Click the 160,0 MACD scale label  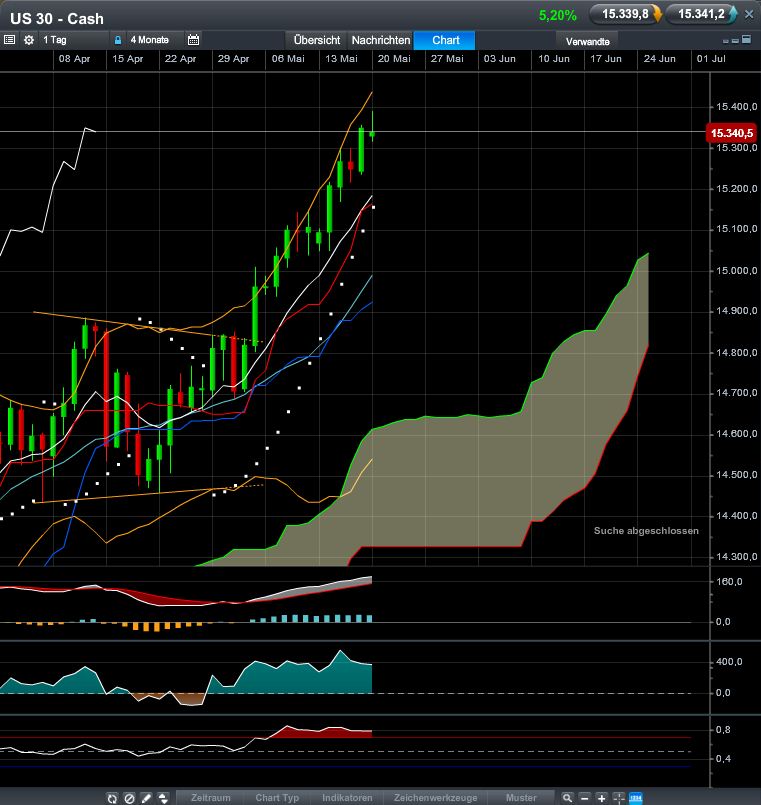(x=729, y=582)
